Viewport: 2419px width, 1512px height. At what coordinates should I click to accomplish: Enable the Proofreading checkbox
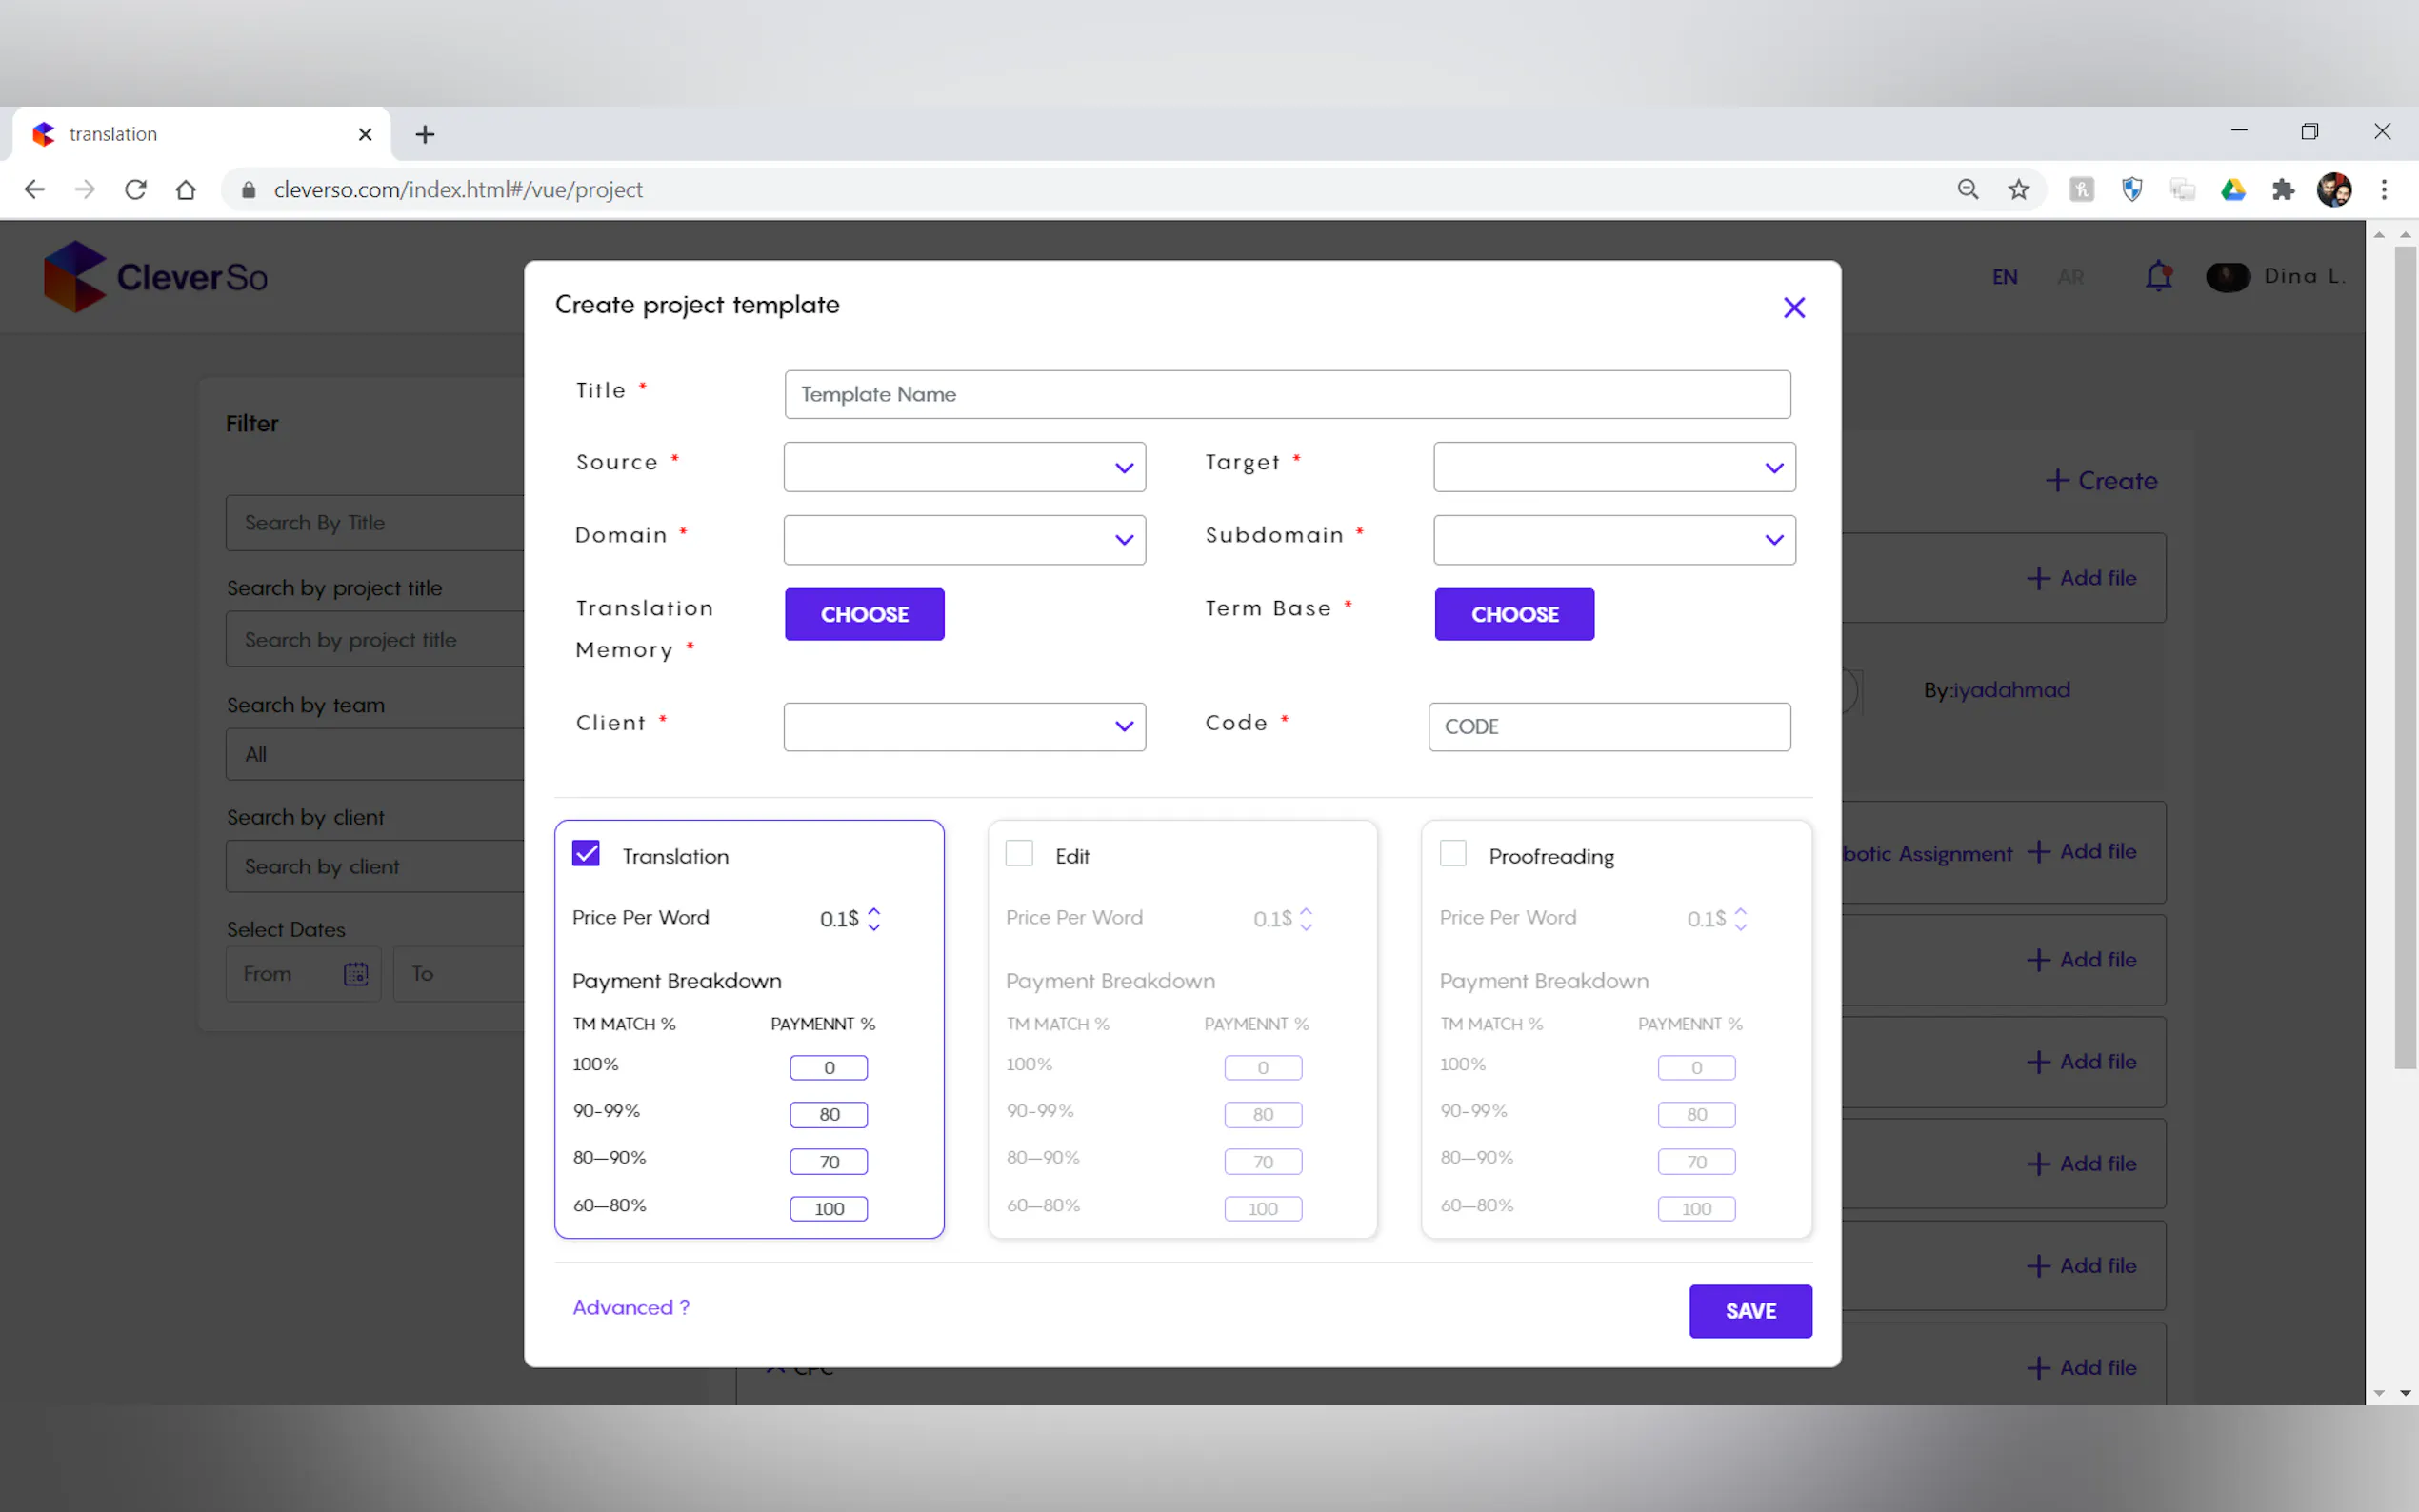tap(1452, 853)
